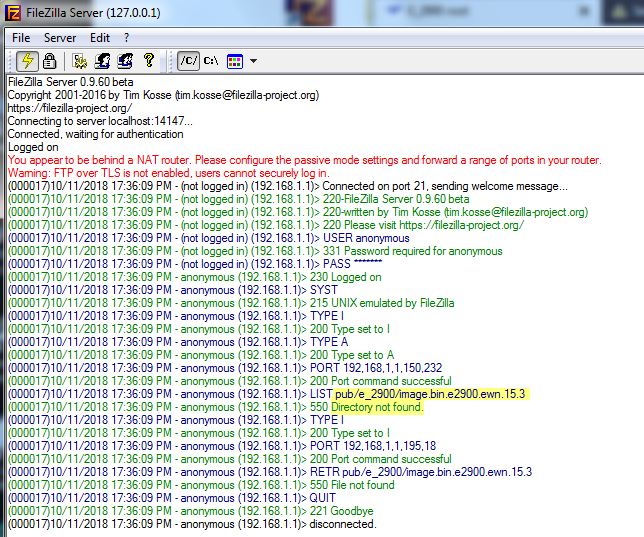This screenshot has width=644, height=537.
Task: Select the '230 Logged on' log line
Action: pyautogui.click(x=195, y=277)
